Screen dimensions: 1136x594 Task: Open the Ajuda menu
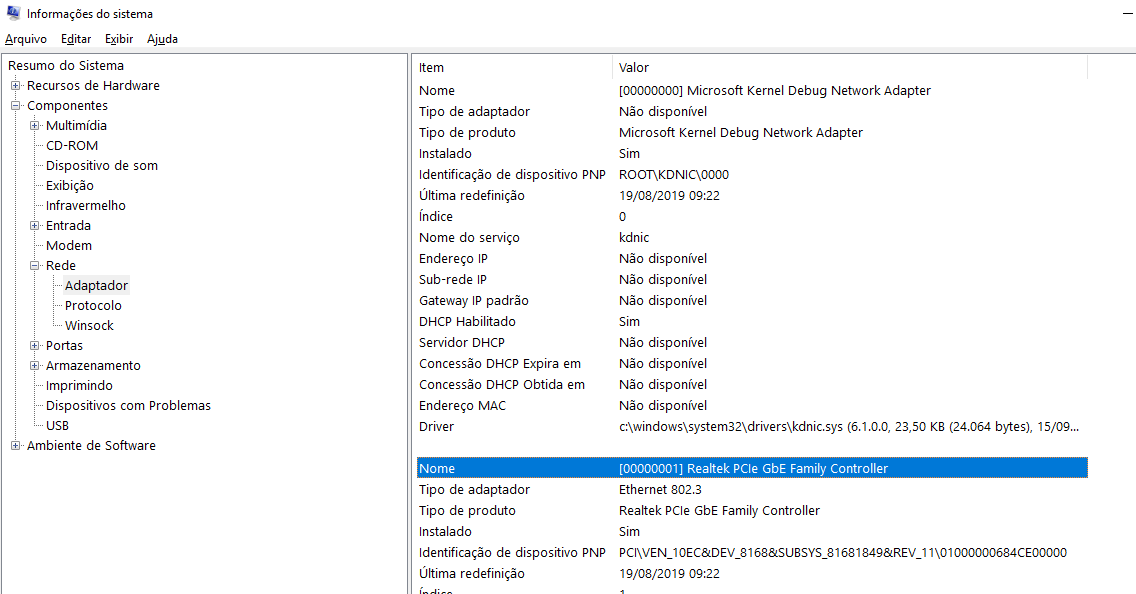pos(162,39)
